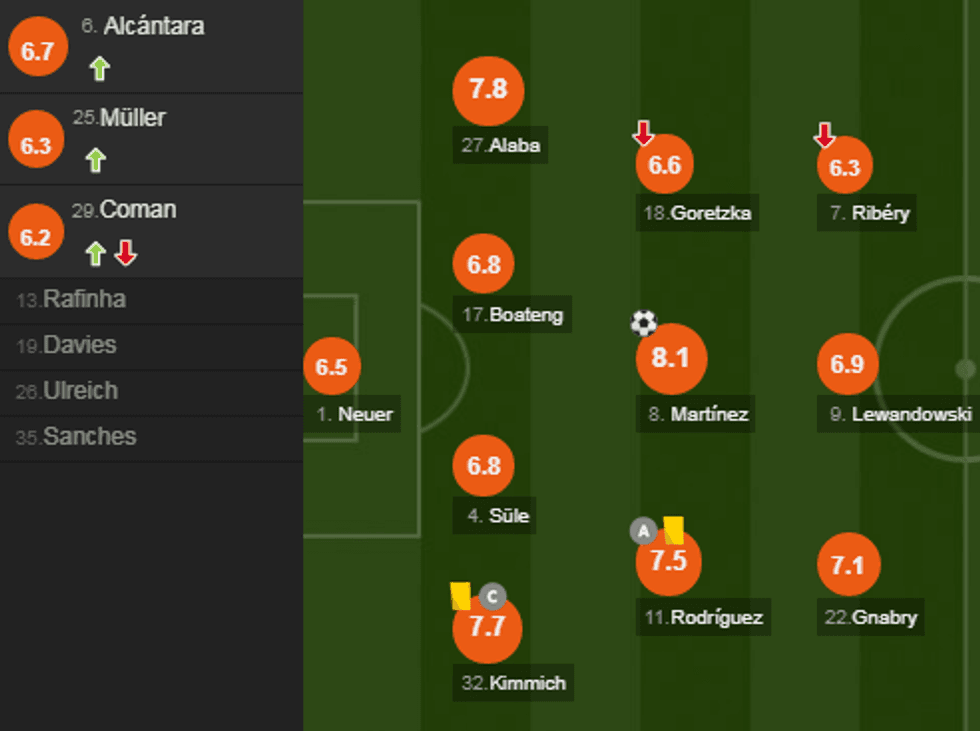Click the green sub-on arrow under Alcántara

click(x=99, y=69)
